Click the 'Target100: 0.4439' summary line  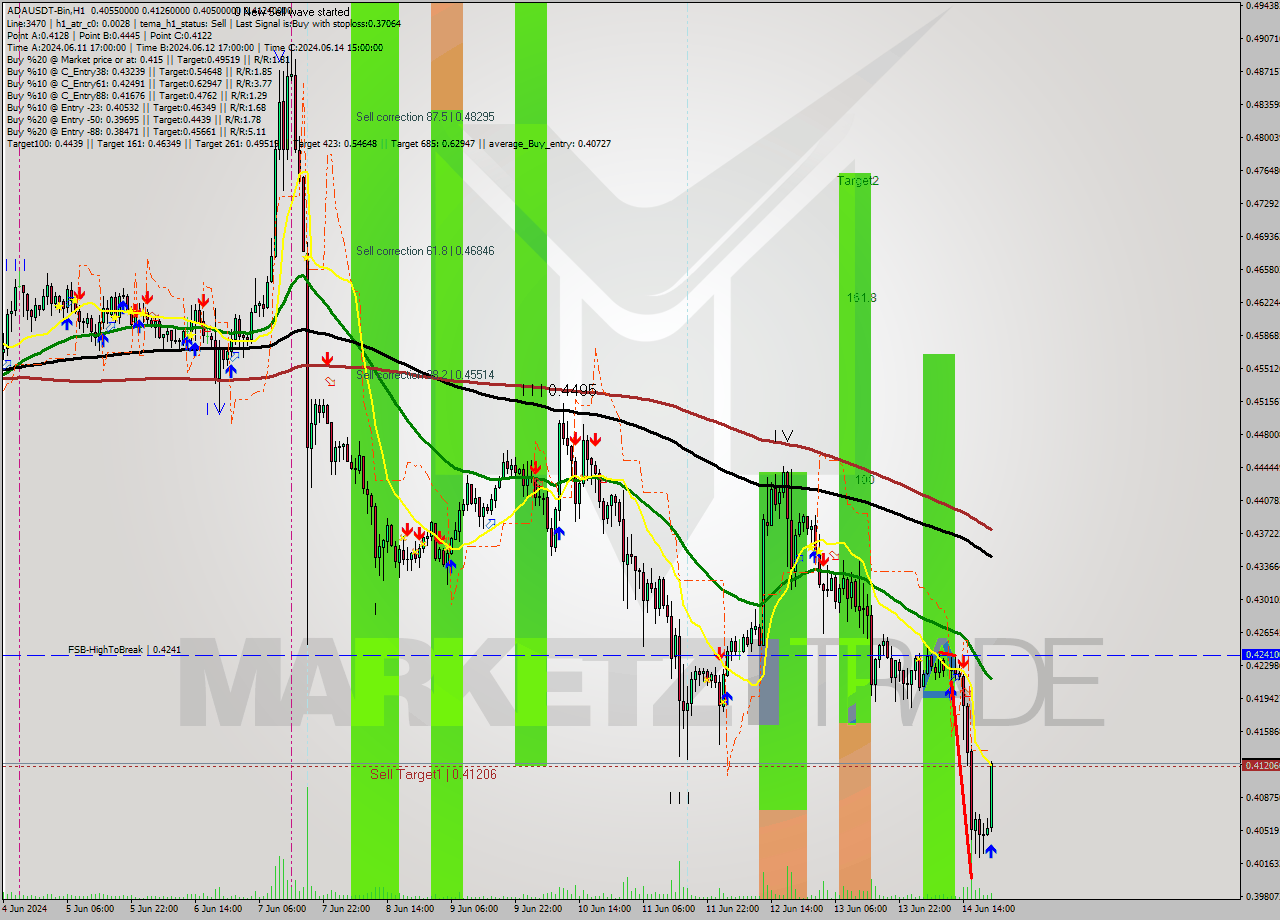point(308,143)
